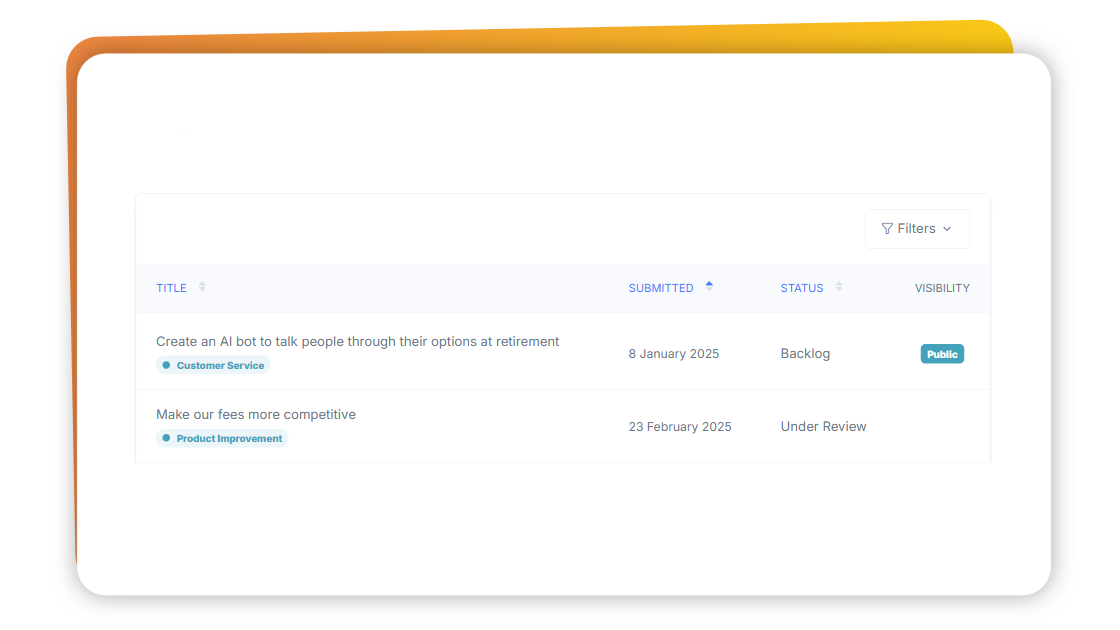
Task: Click the blue dot inside the Product Improvement tag
Action: [166, 438]
